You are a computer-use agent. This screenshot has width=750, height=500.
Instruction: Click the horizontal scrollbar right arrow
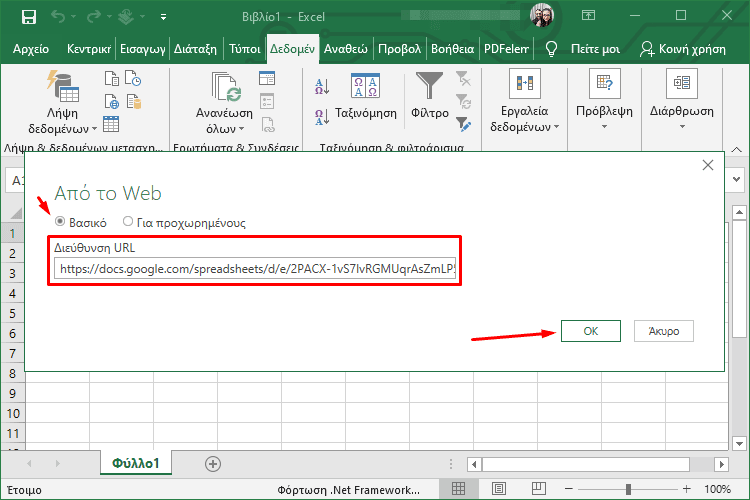click(x=721, y=464)
